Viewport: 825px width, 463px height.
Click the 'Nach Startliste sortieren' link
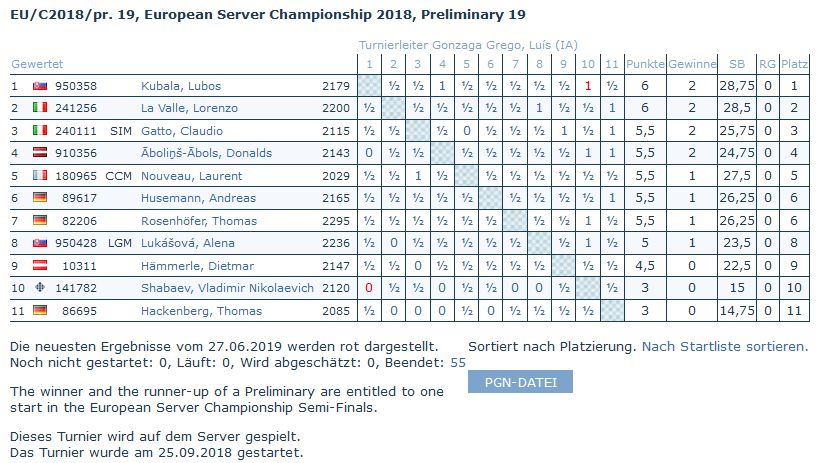click(724, 346)
